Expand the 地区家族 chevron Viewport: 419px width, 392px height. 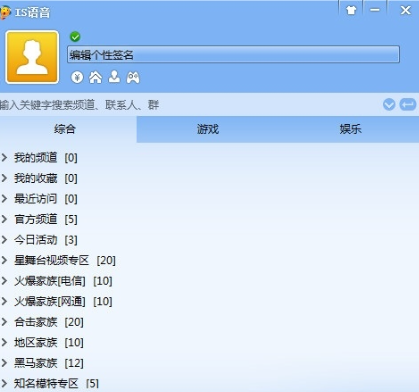pyautogui.click(x=4, y=342)
